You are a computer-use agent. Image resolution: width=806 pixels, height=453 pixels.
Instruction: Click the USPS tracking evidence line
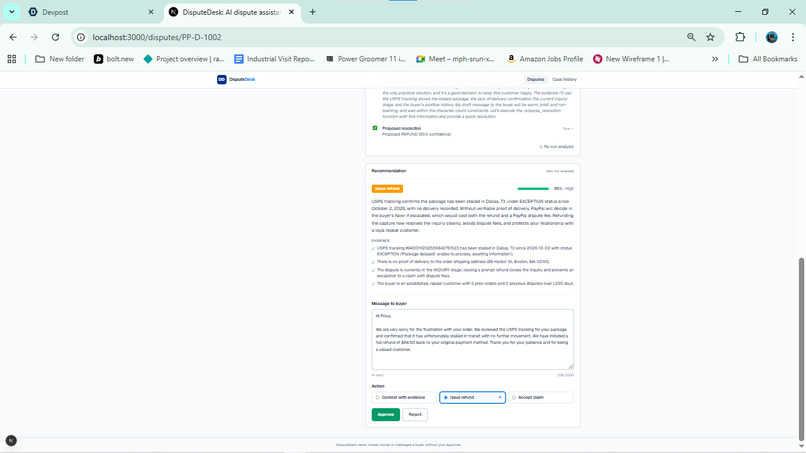474,251
